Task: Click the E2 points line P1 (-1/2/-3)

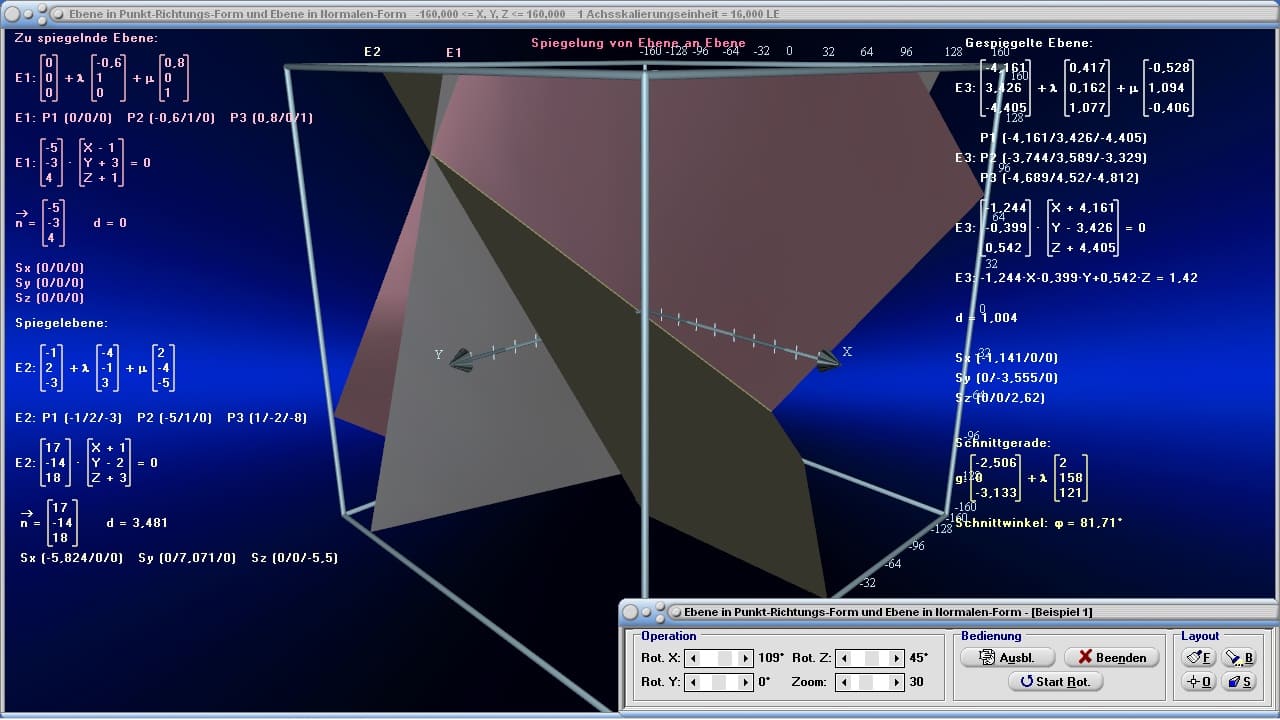Action: pyautogui.click(x=161, y=417)
